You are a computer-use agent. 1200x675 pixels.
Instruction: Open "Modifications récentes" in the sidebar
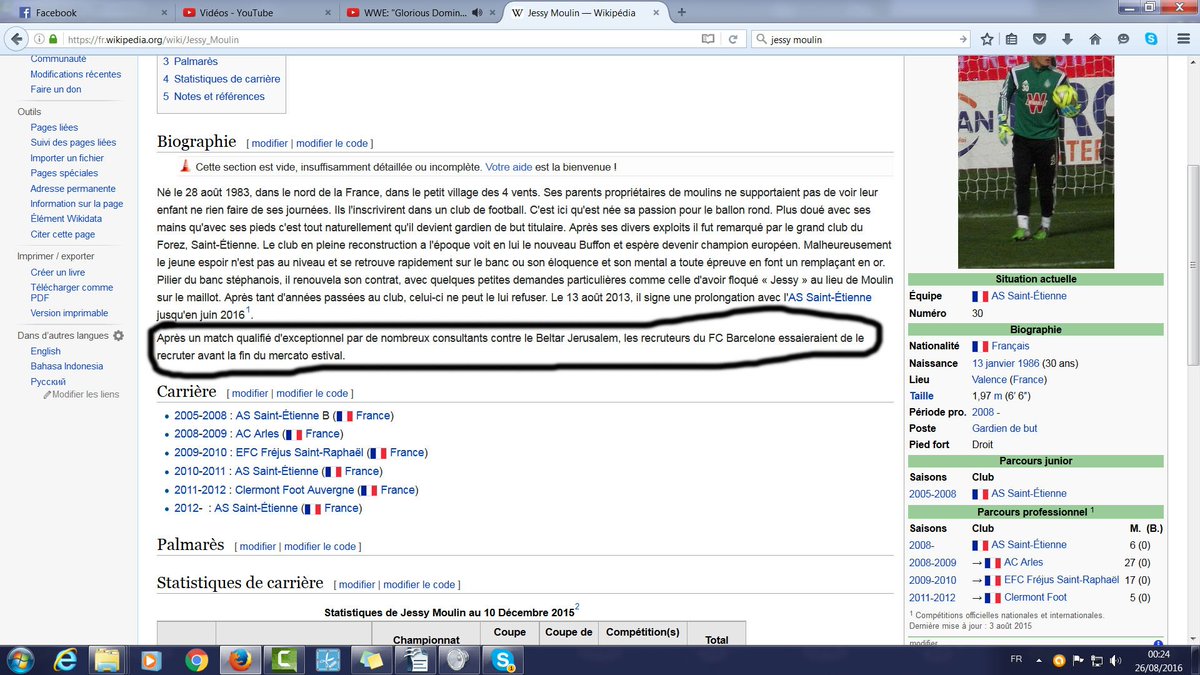click(x=76, y=74)
